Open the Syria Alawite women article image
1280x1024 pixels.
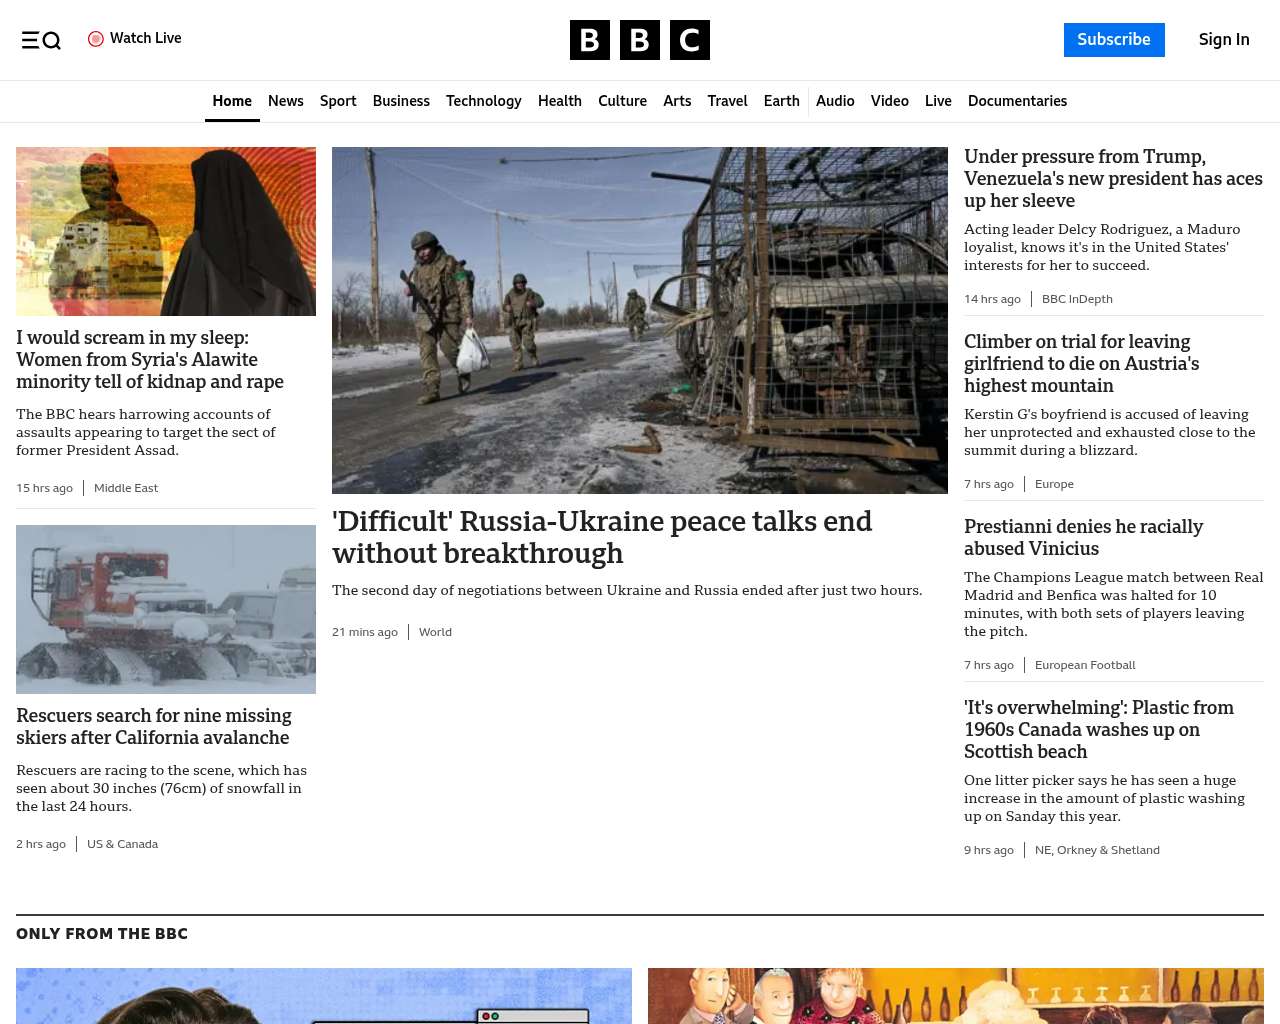coord(166,231)
